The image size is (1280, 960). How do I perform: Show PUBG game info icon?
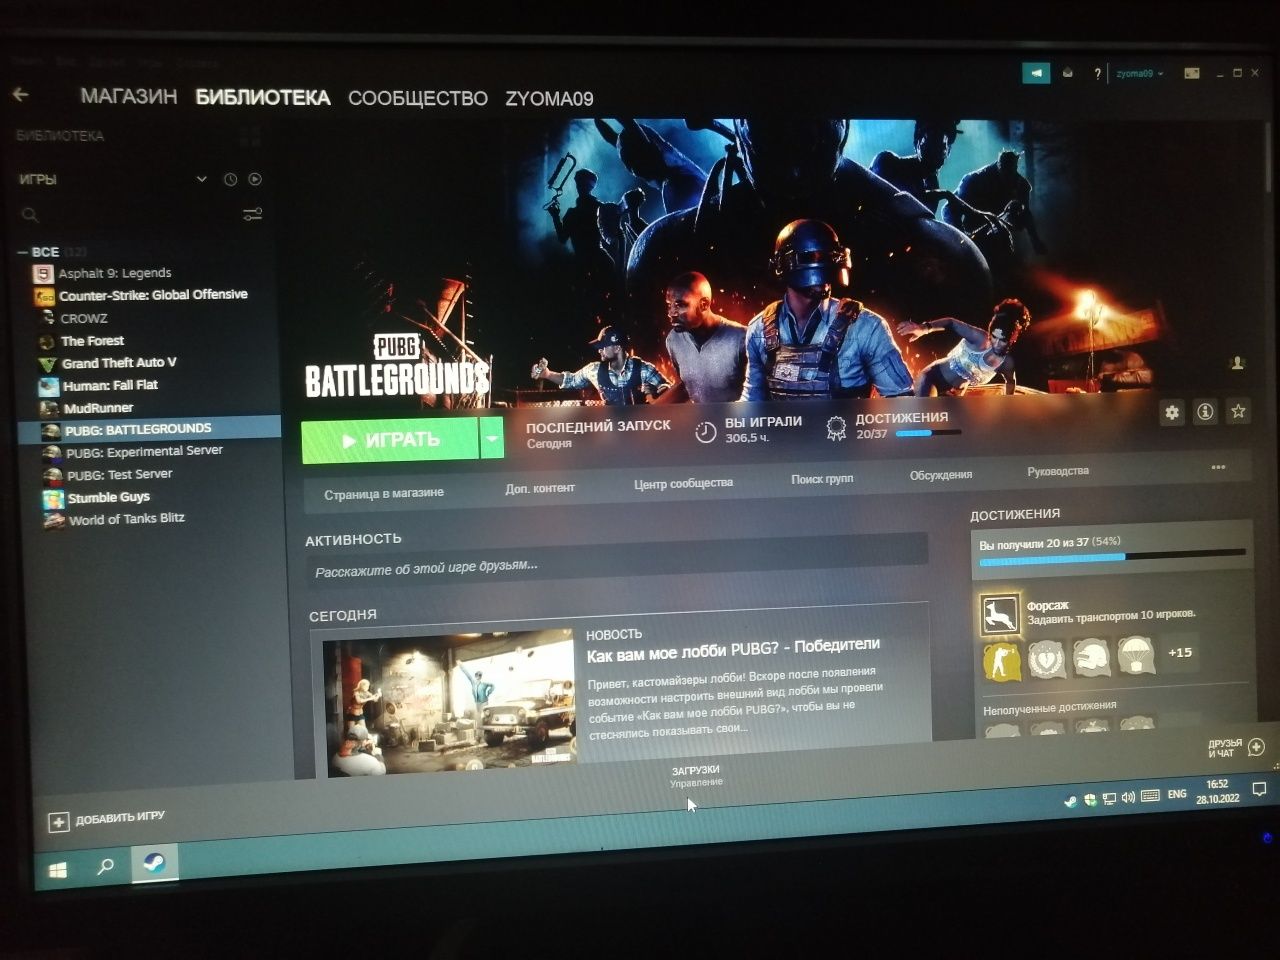1205,411
